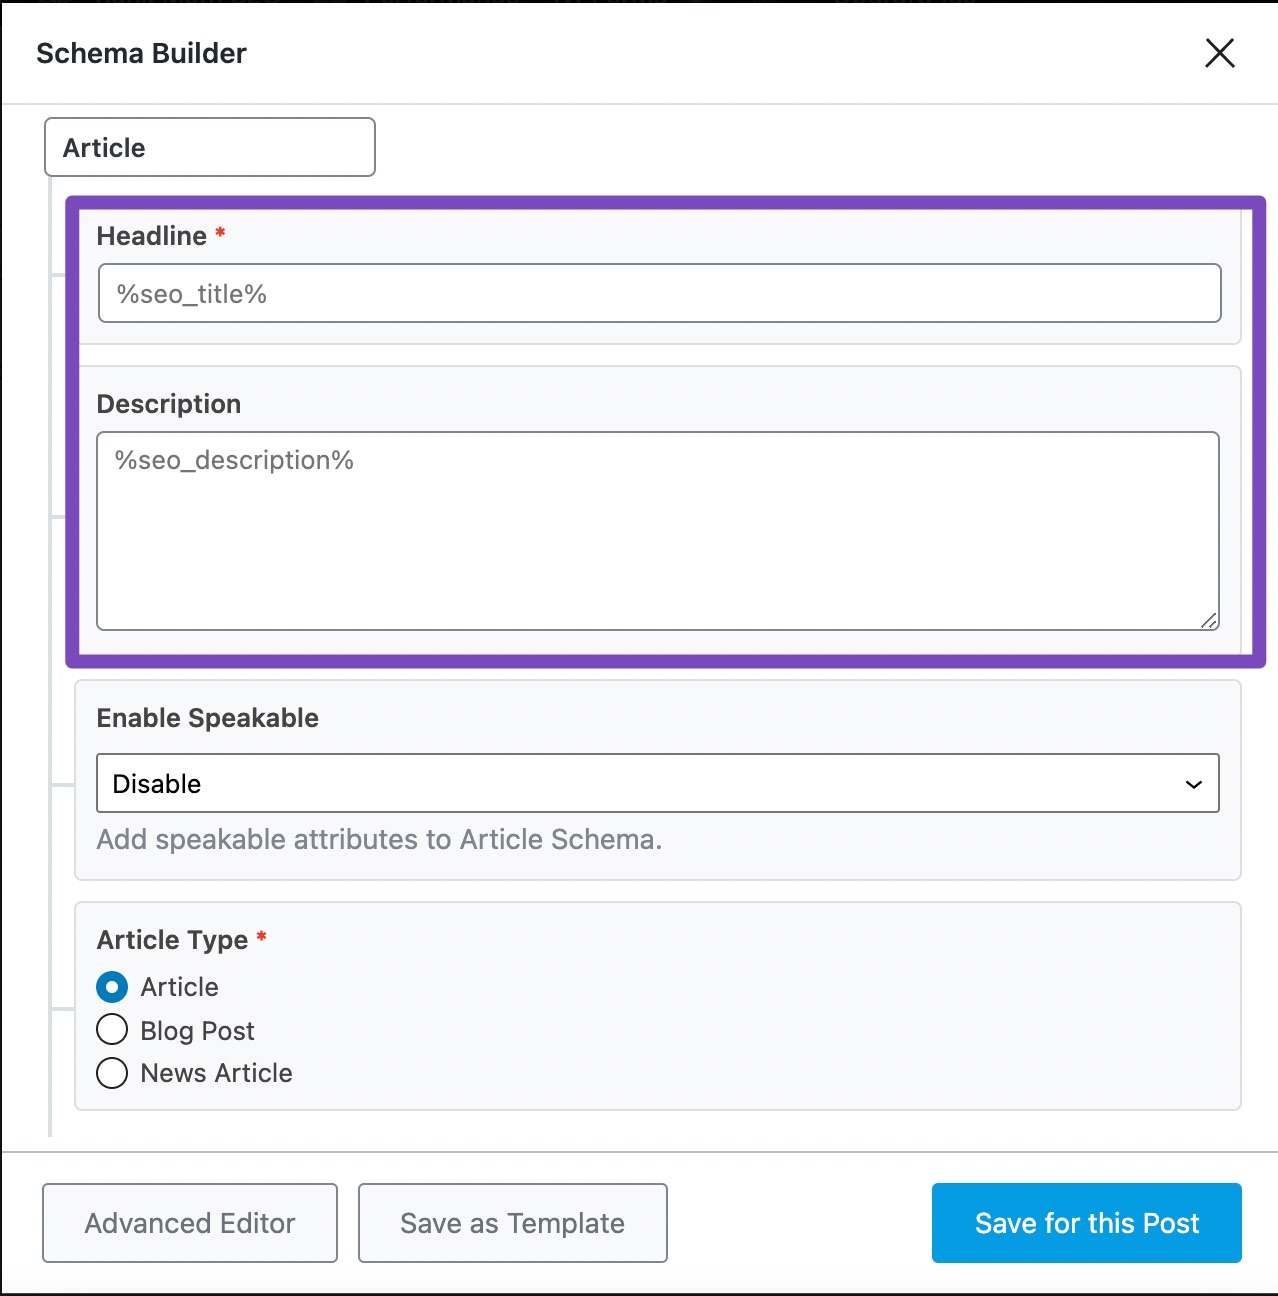The width and height of the screenshot is (1278, 1296).
Task: Click the Headline input field
Action: 659,294
